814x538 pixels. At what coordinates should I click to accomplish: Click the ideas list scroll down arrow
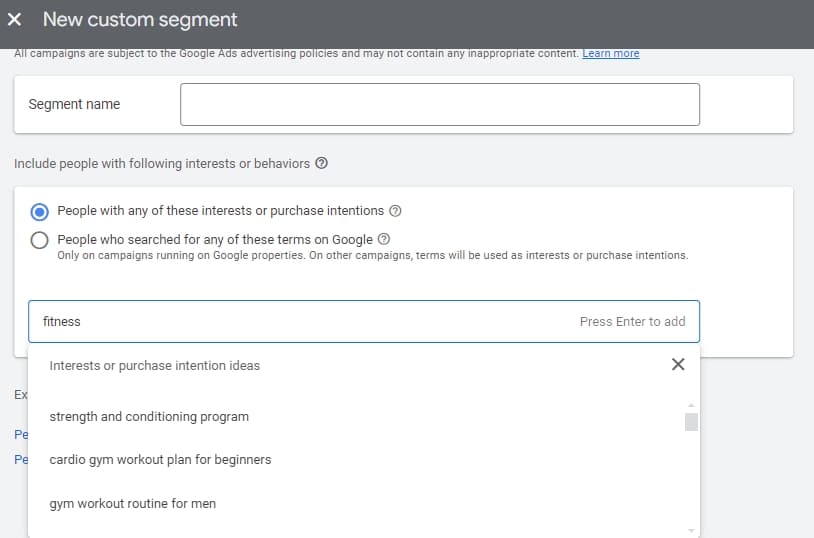[691, 530]
